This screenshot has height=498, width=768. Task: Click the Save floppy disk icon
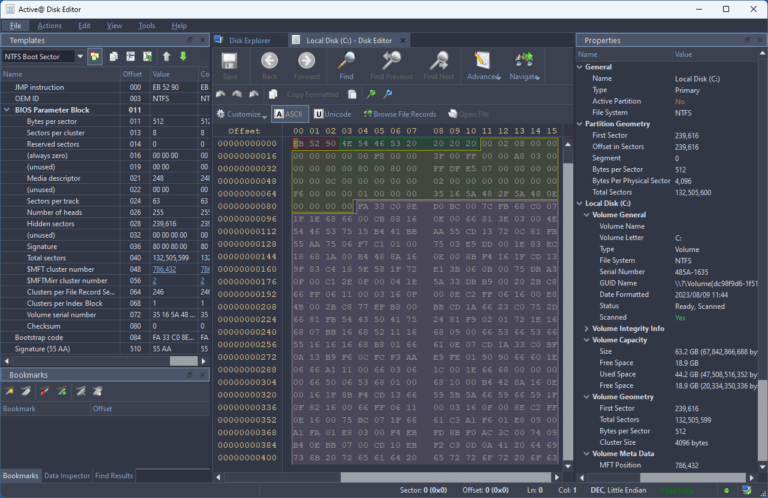(229, 62)
